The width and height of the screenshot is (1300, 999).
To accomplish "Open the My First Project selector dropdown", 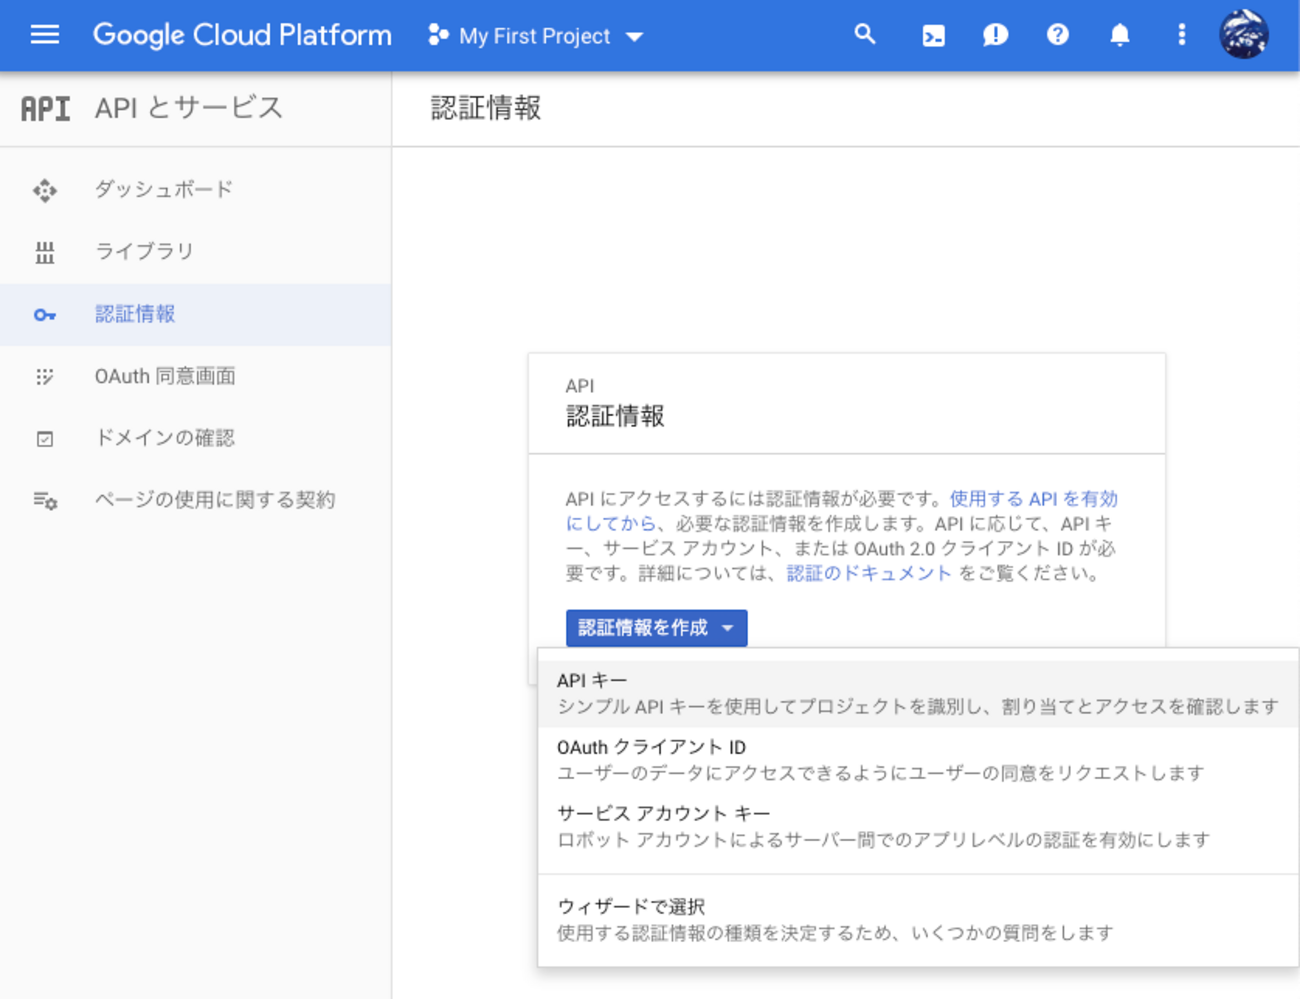I will coord(535,36).
